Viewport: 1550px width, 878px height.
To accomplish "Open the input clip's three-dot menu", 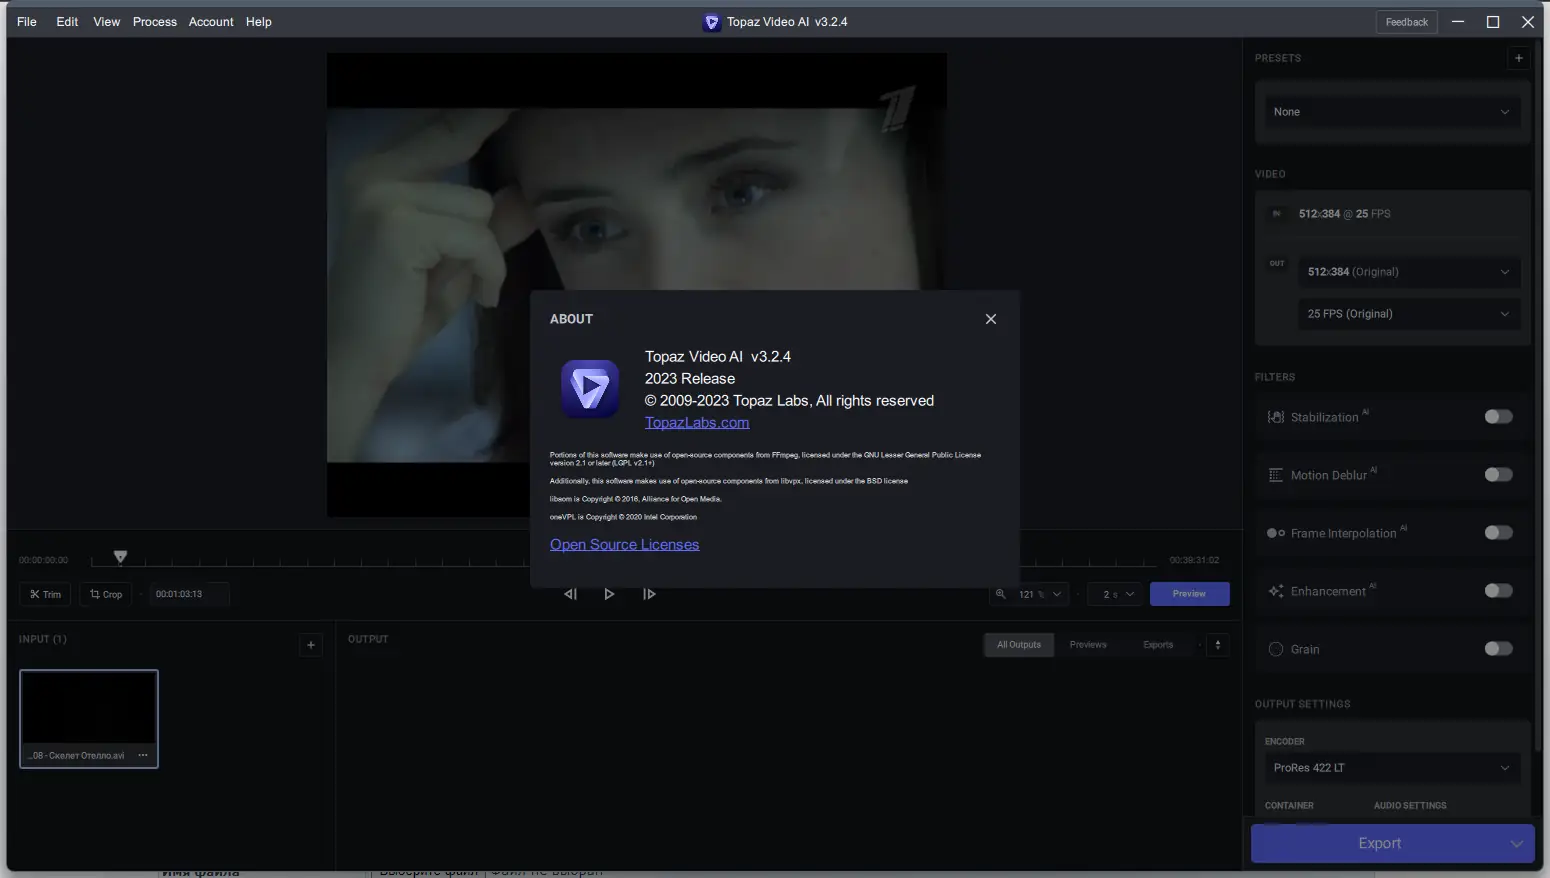I will (x=143, y=755).
